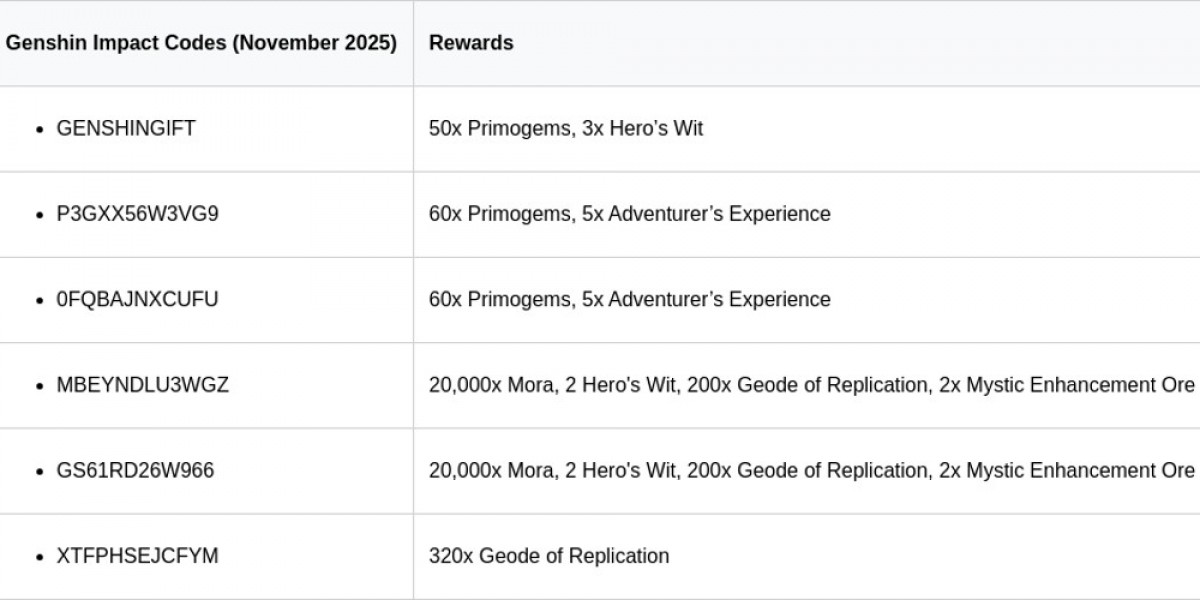This screenshot has height=600, width=1200.
Task: Select the MBEYNDLU3WGZ code text
Action: pos(142,385)
